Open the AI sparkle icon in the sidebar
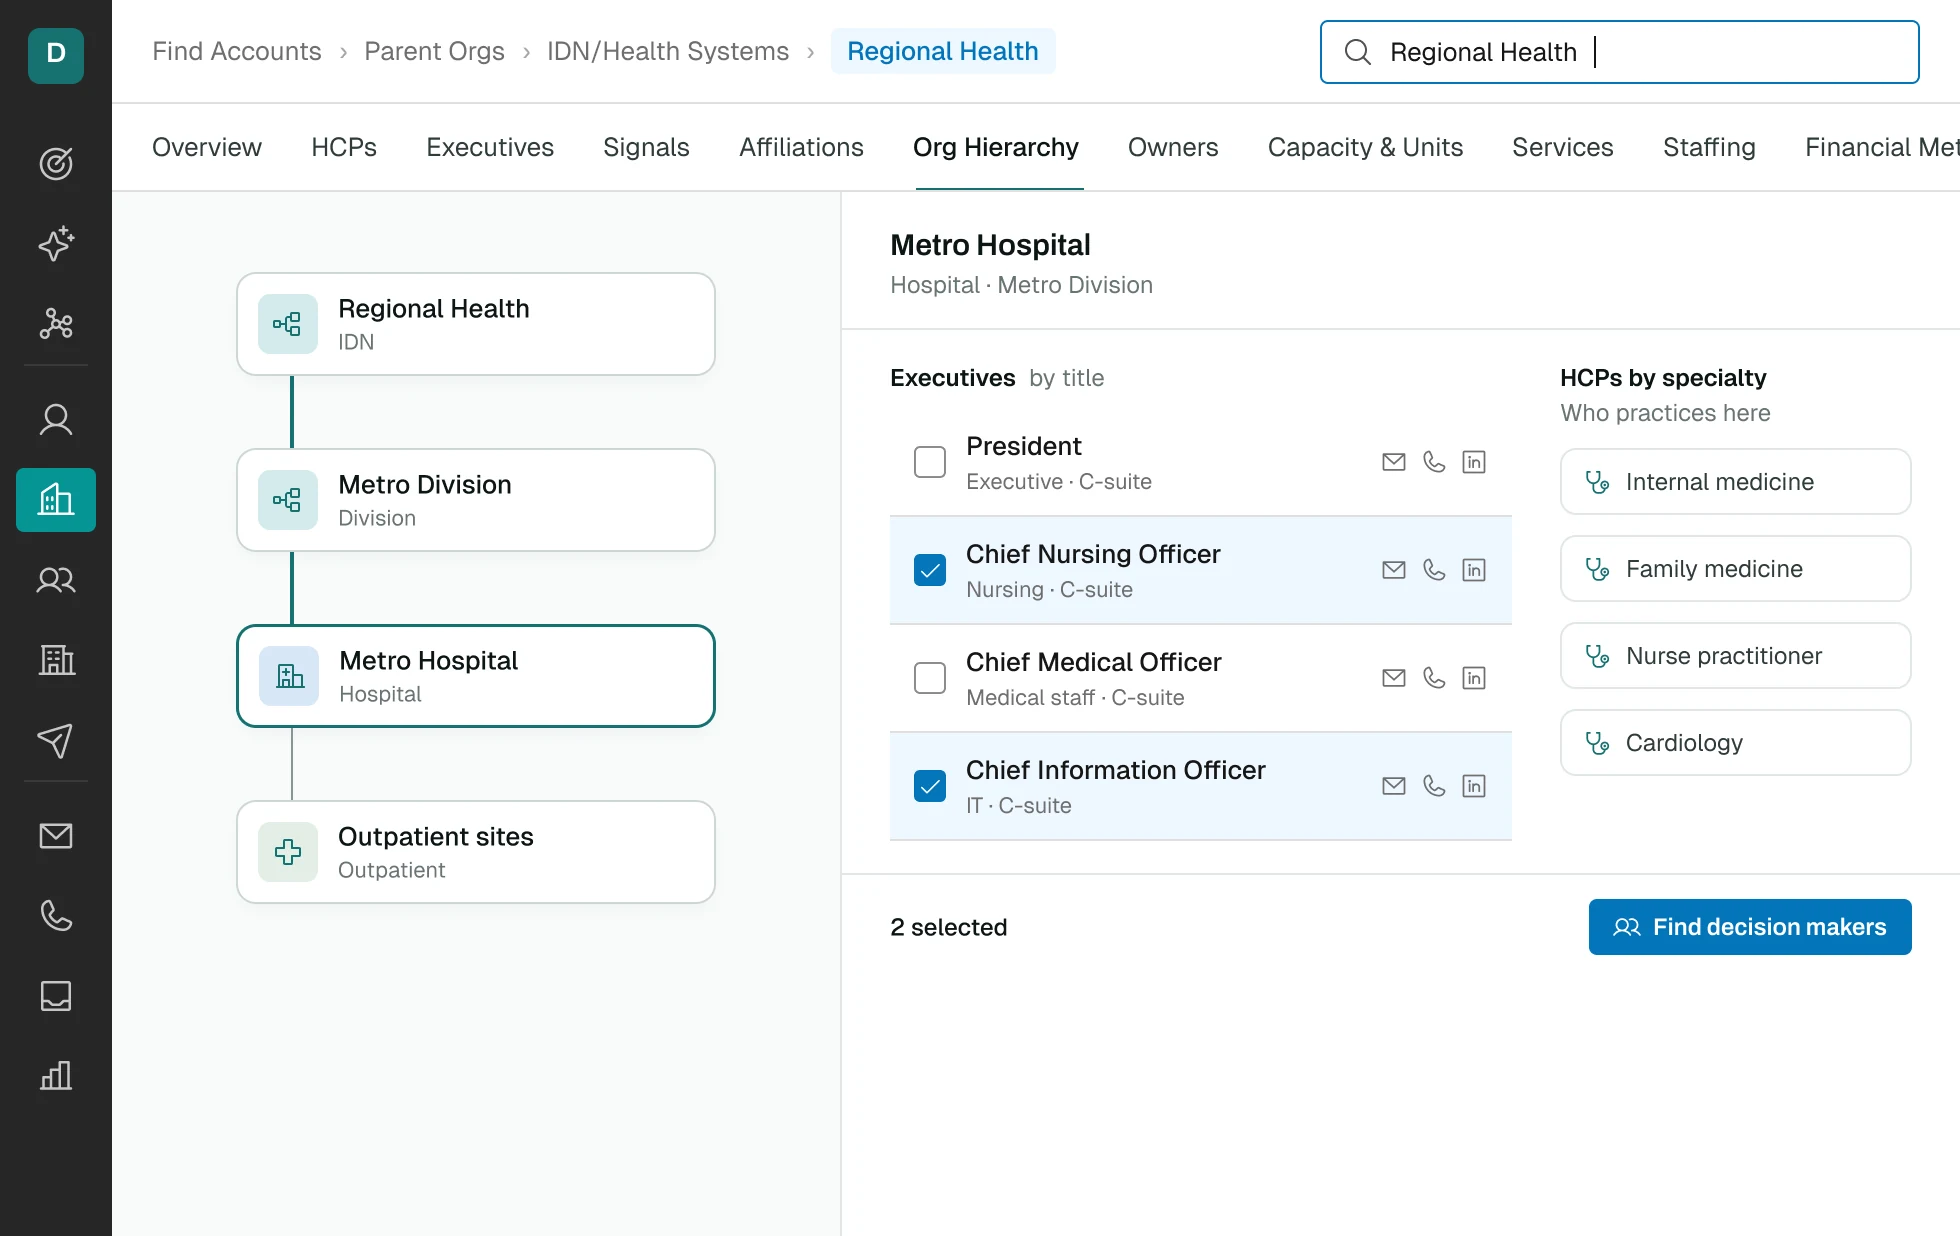This screenshot has height=1236, width=1960. coord(56,243)
